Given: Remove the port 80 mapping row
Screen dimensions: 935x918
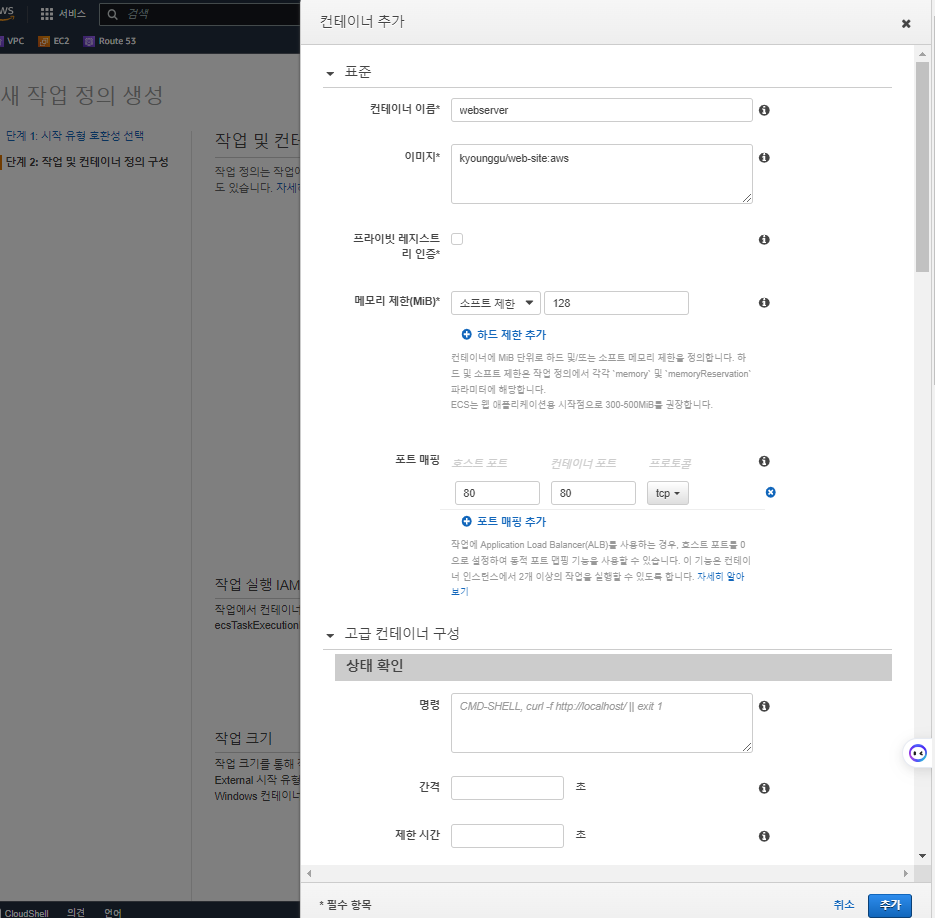Looking at the screenshot, I should point(770,492).
